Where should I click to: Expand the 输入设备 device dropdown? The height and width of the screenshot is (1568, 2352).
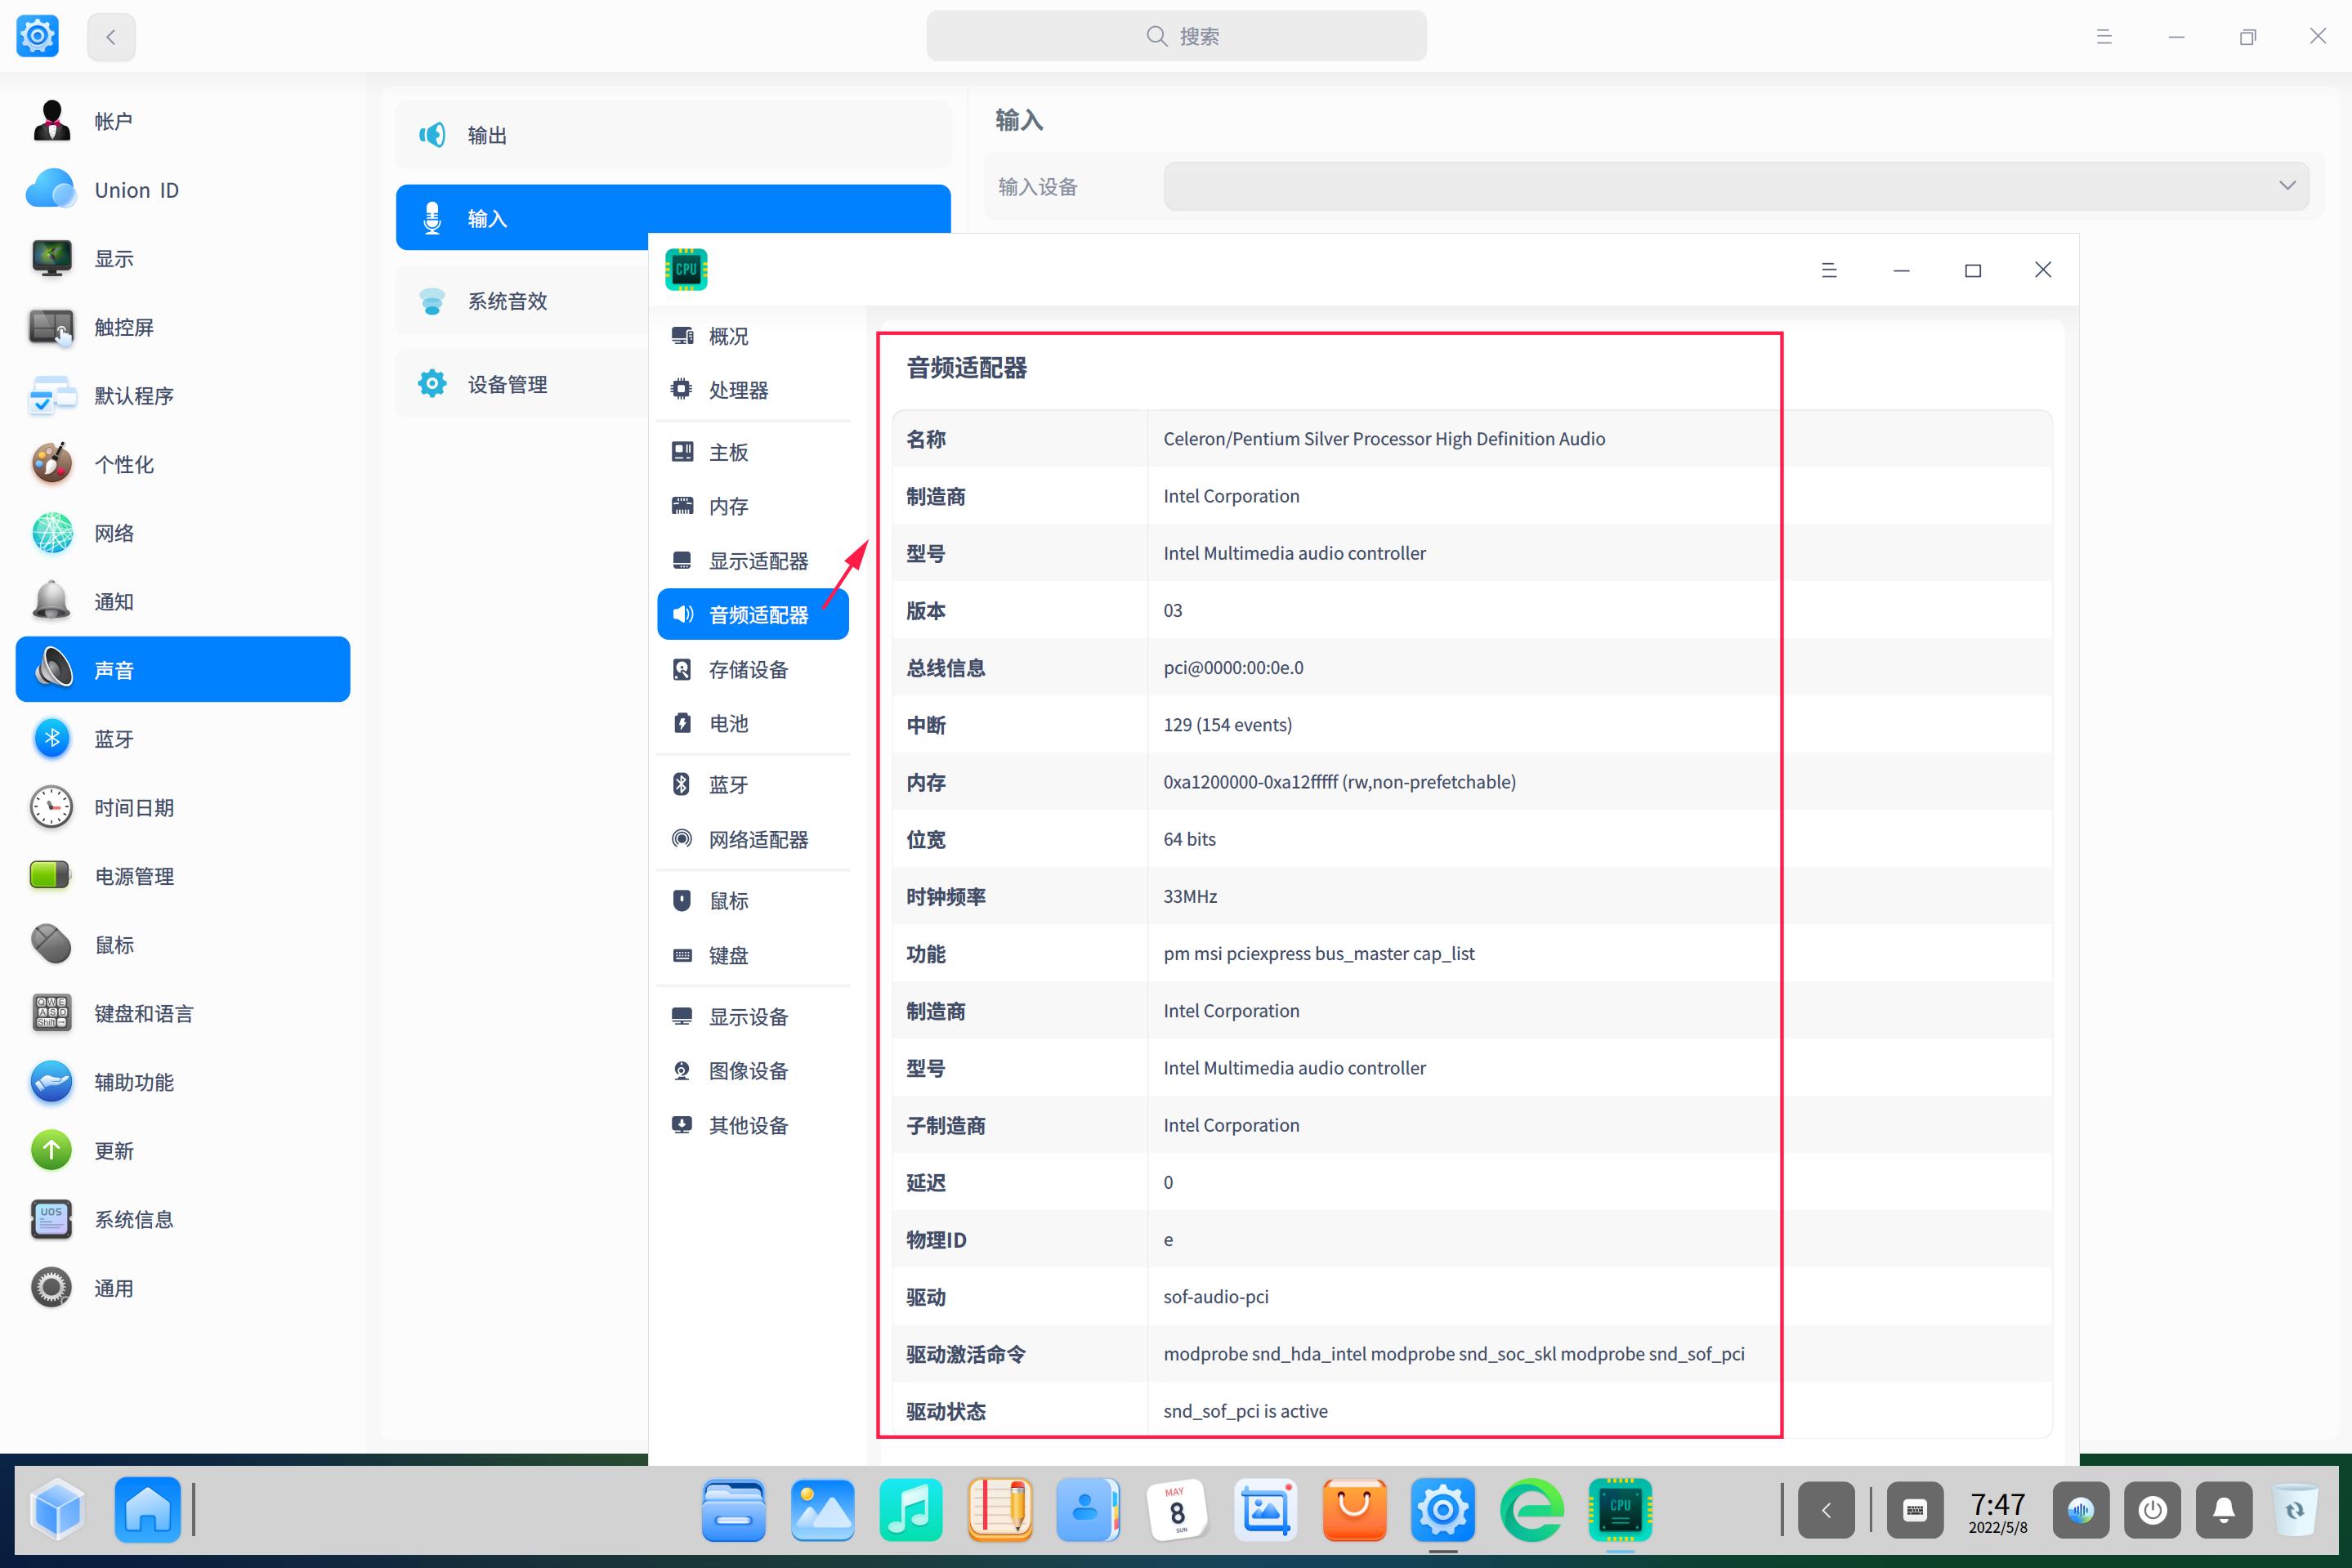(x=2287, y=186)
